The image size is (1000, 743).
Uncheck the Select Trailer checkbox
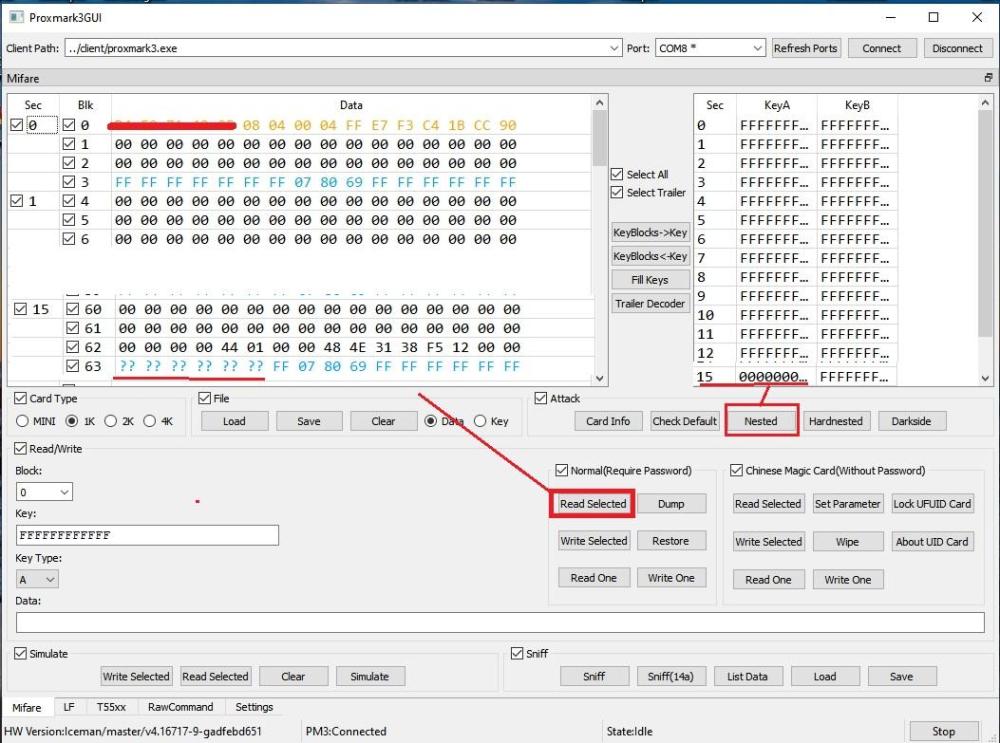tap(617, 193)
